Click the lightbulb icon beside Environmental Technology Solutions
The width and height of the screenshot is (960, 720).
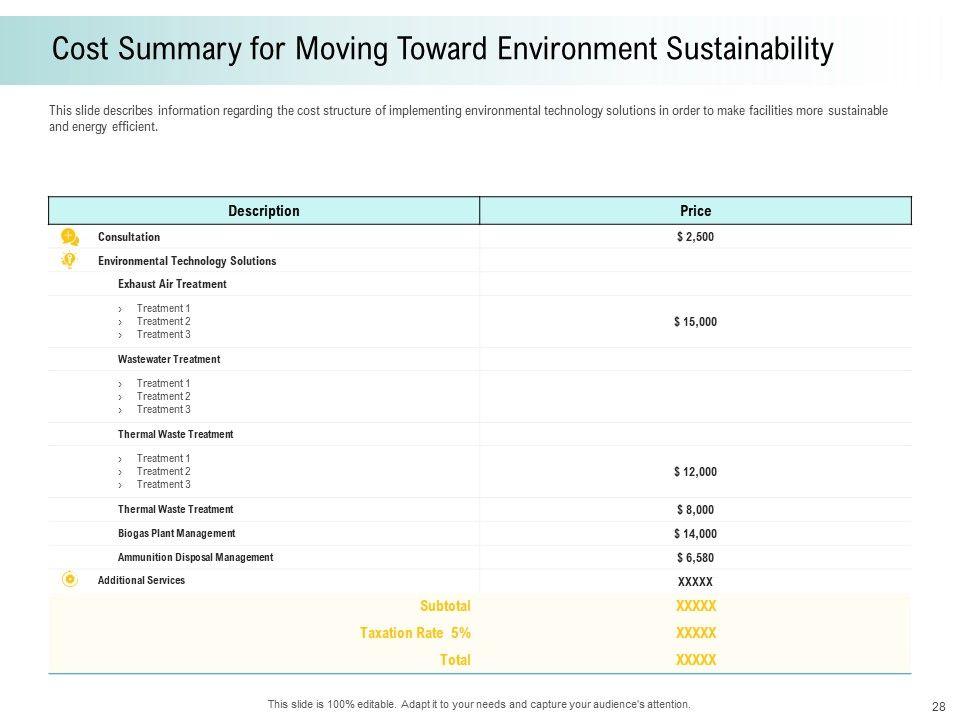(69, 260)
